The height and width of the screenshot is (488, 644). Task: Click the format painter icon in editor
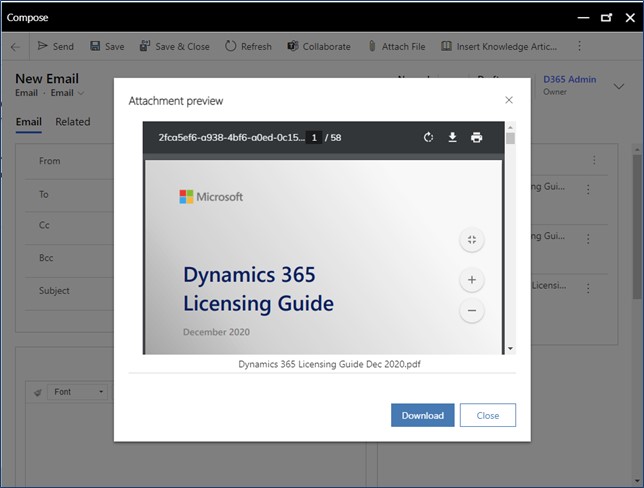[x=38, y=393]
